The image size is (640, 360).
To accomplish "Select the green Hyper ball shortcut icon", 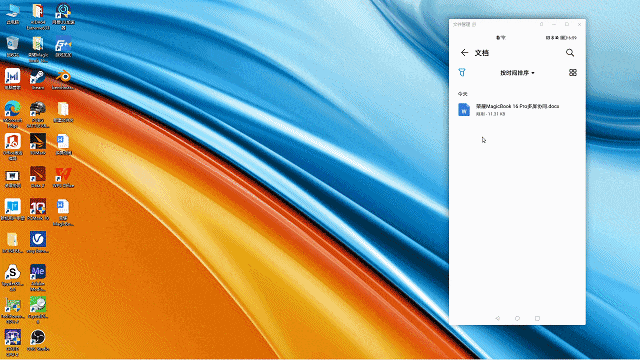I will [38, 310].
